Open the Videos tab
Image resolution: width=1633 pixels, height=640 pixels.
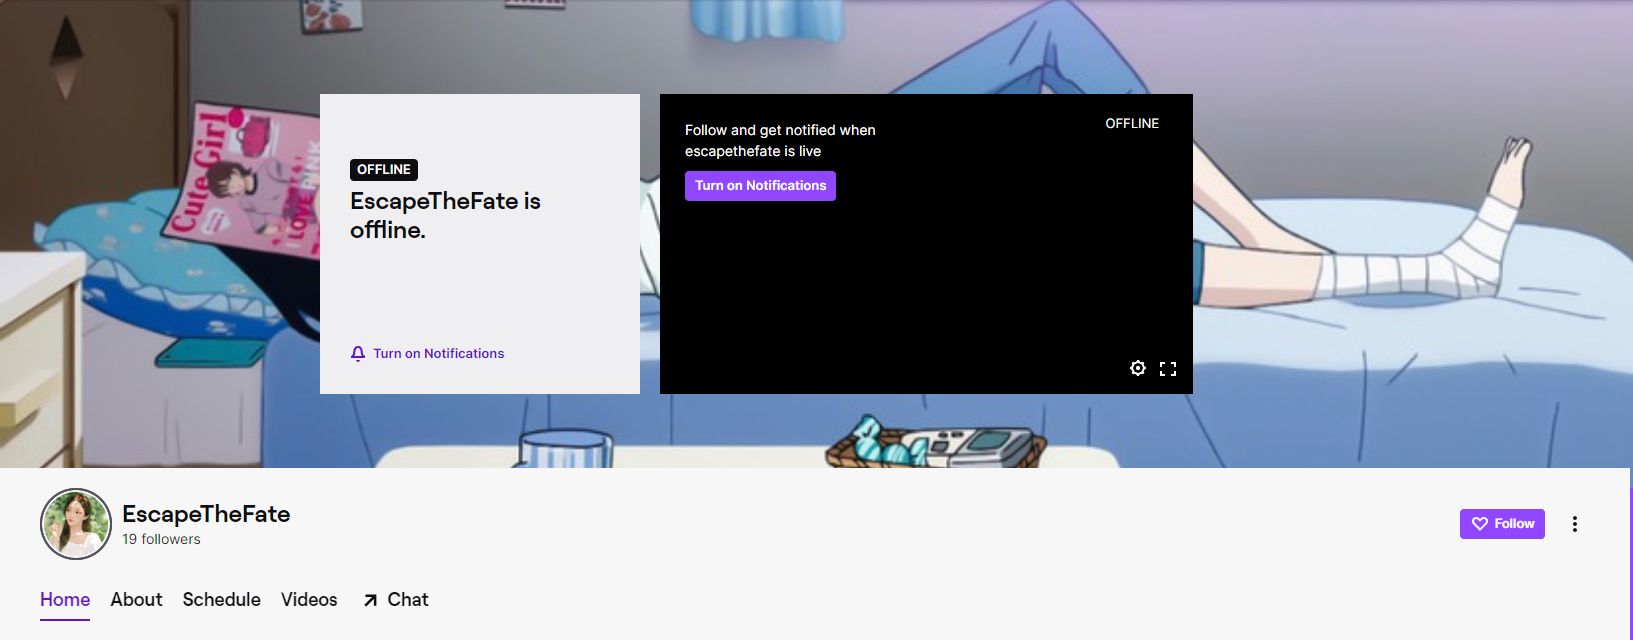309,600
